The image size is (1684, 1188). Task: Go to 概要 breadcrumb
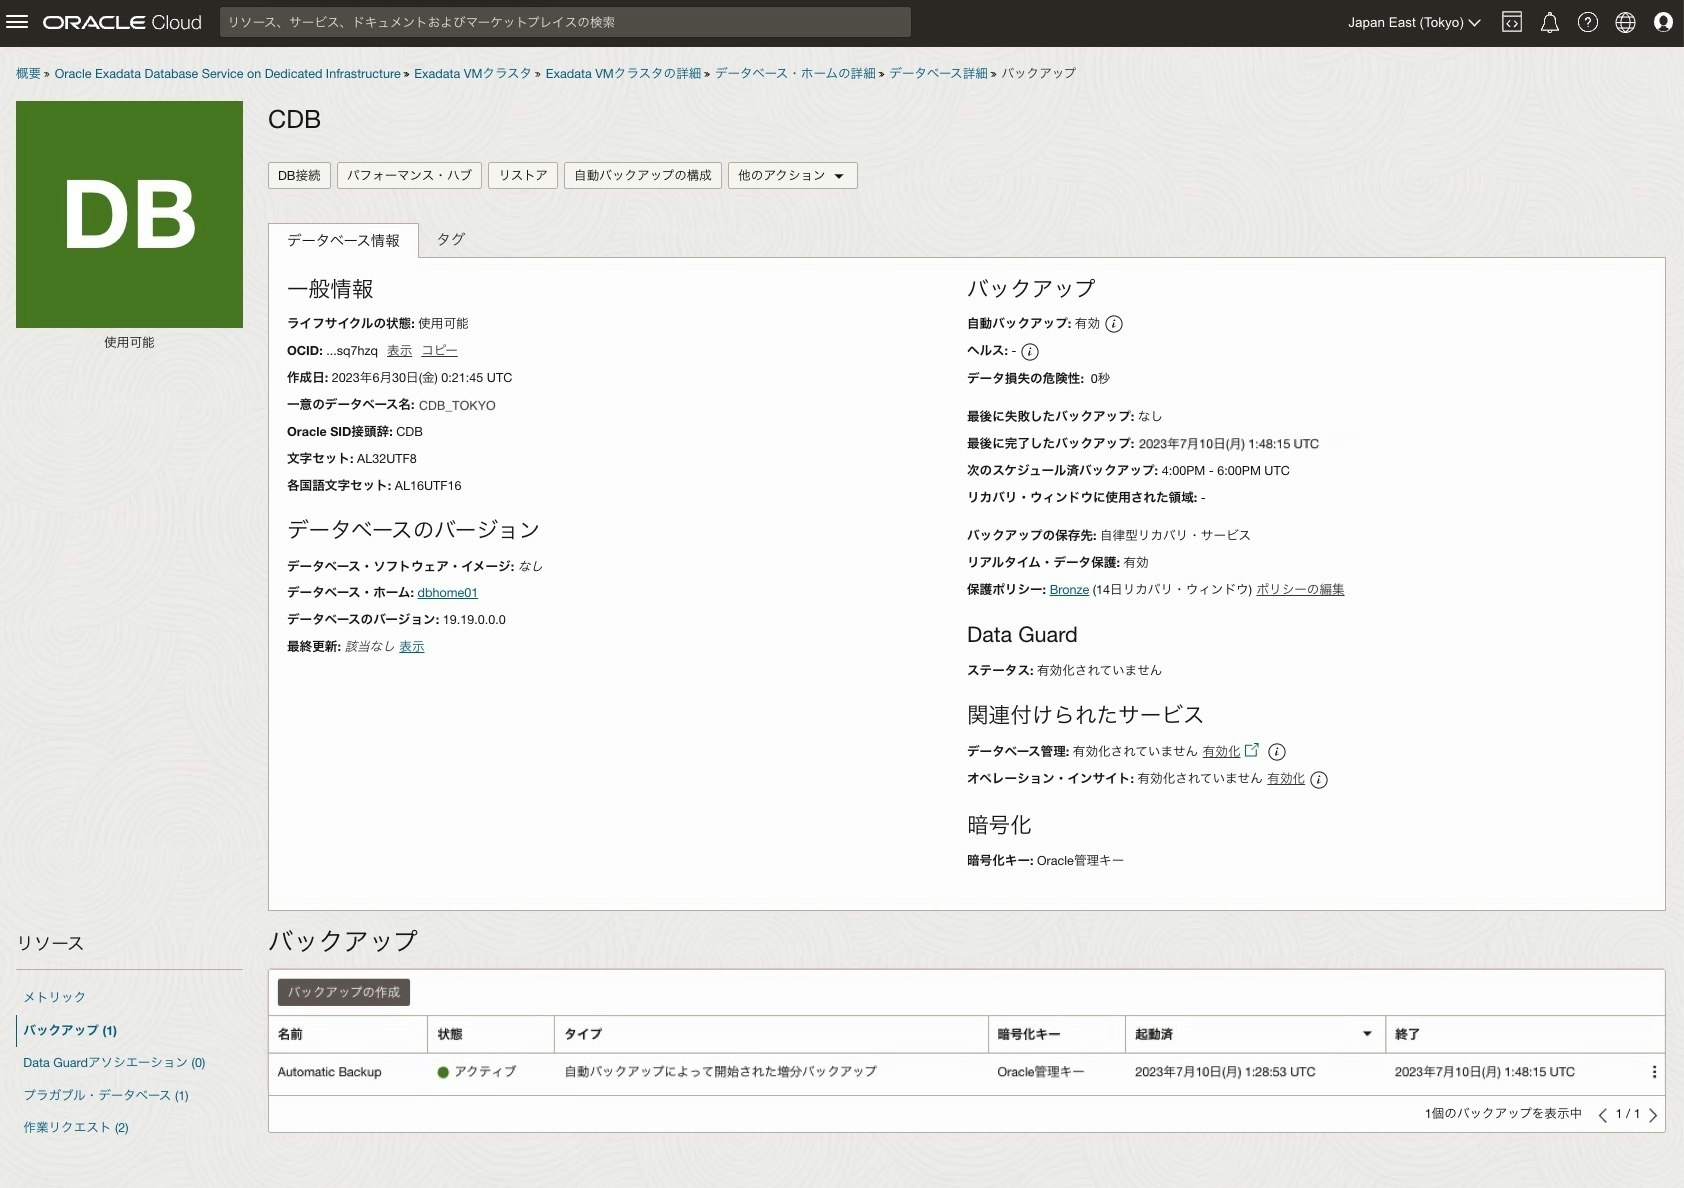28,73
